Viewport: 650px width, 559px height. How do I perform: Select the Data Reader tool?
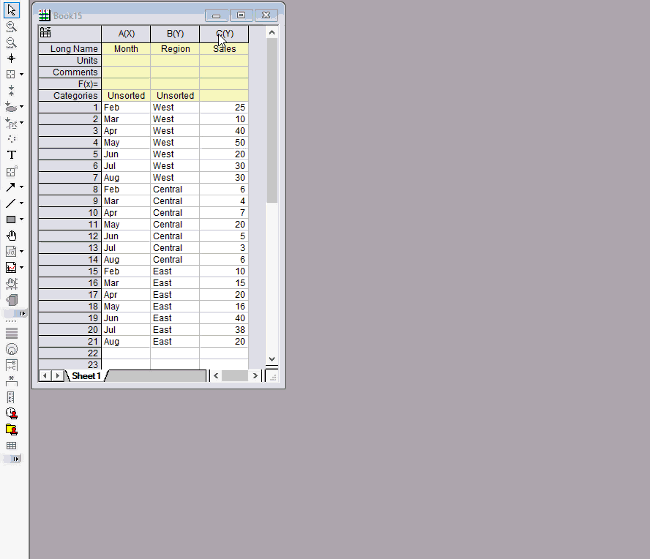click(x=11, y=74)
